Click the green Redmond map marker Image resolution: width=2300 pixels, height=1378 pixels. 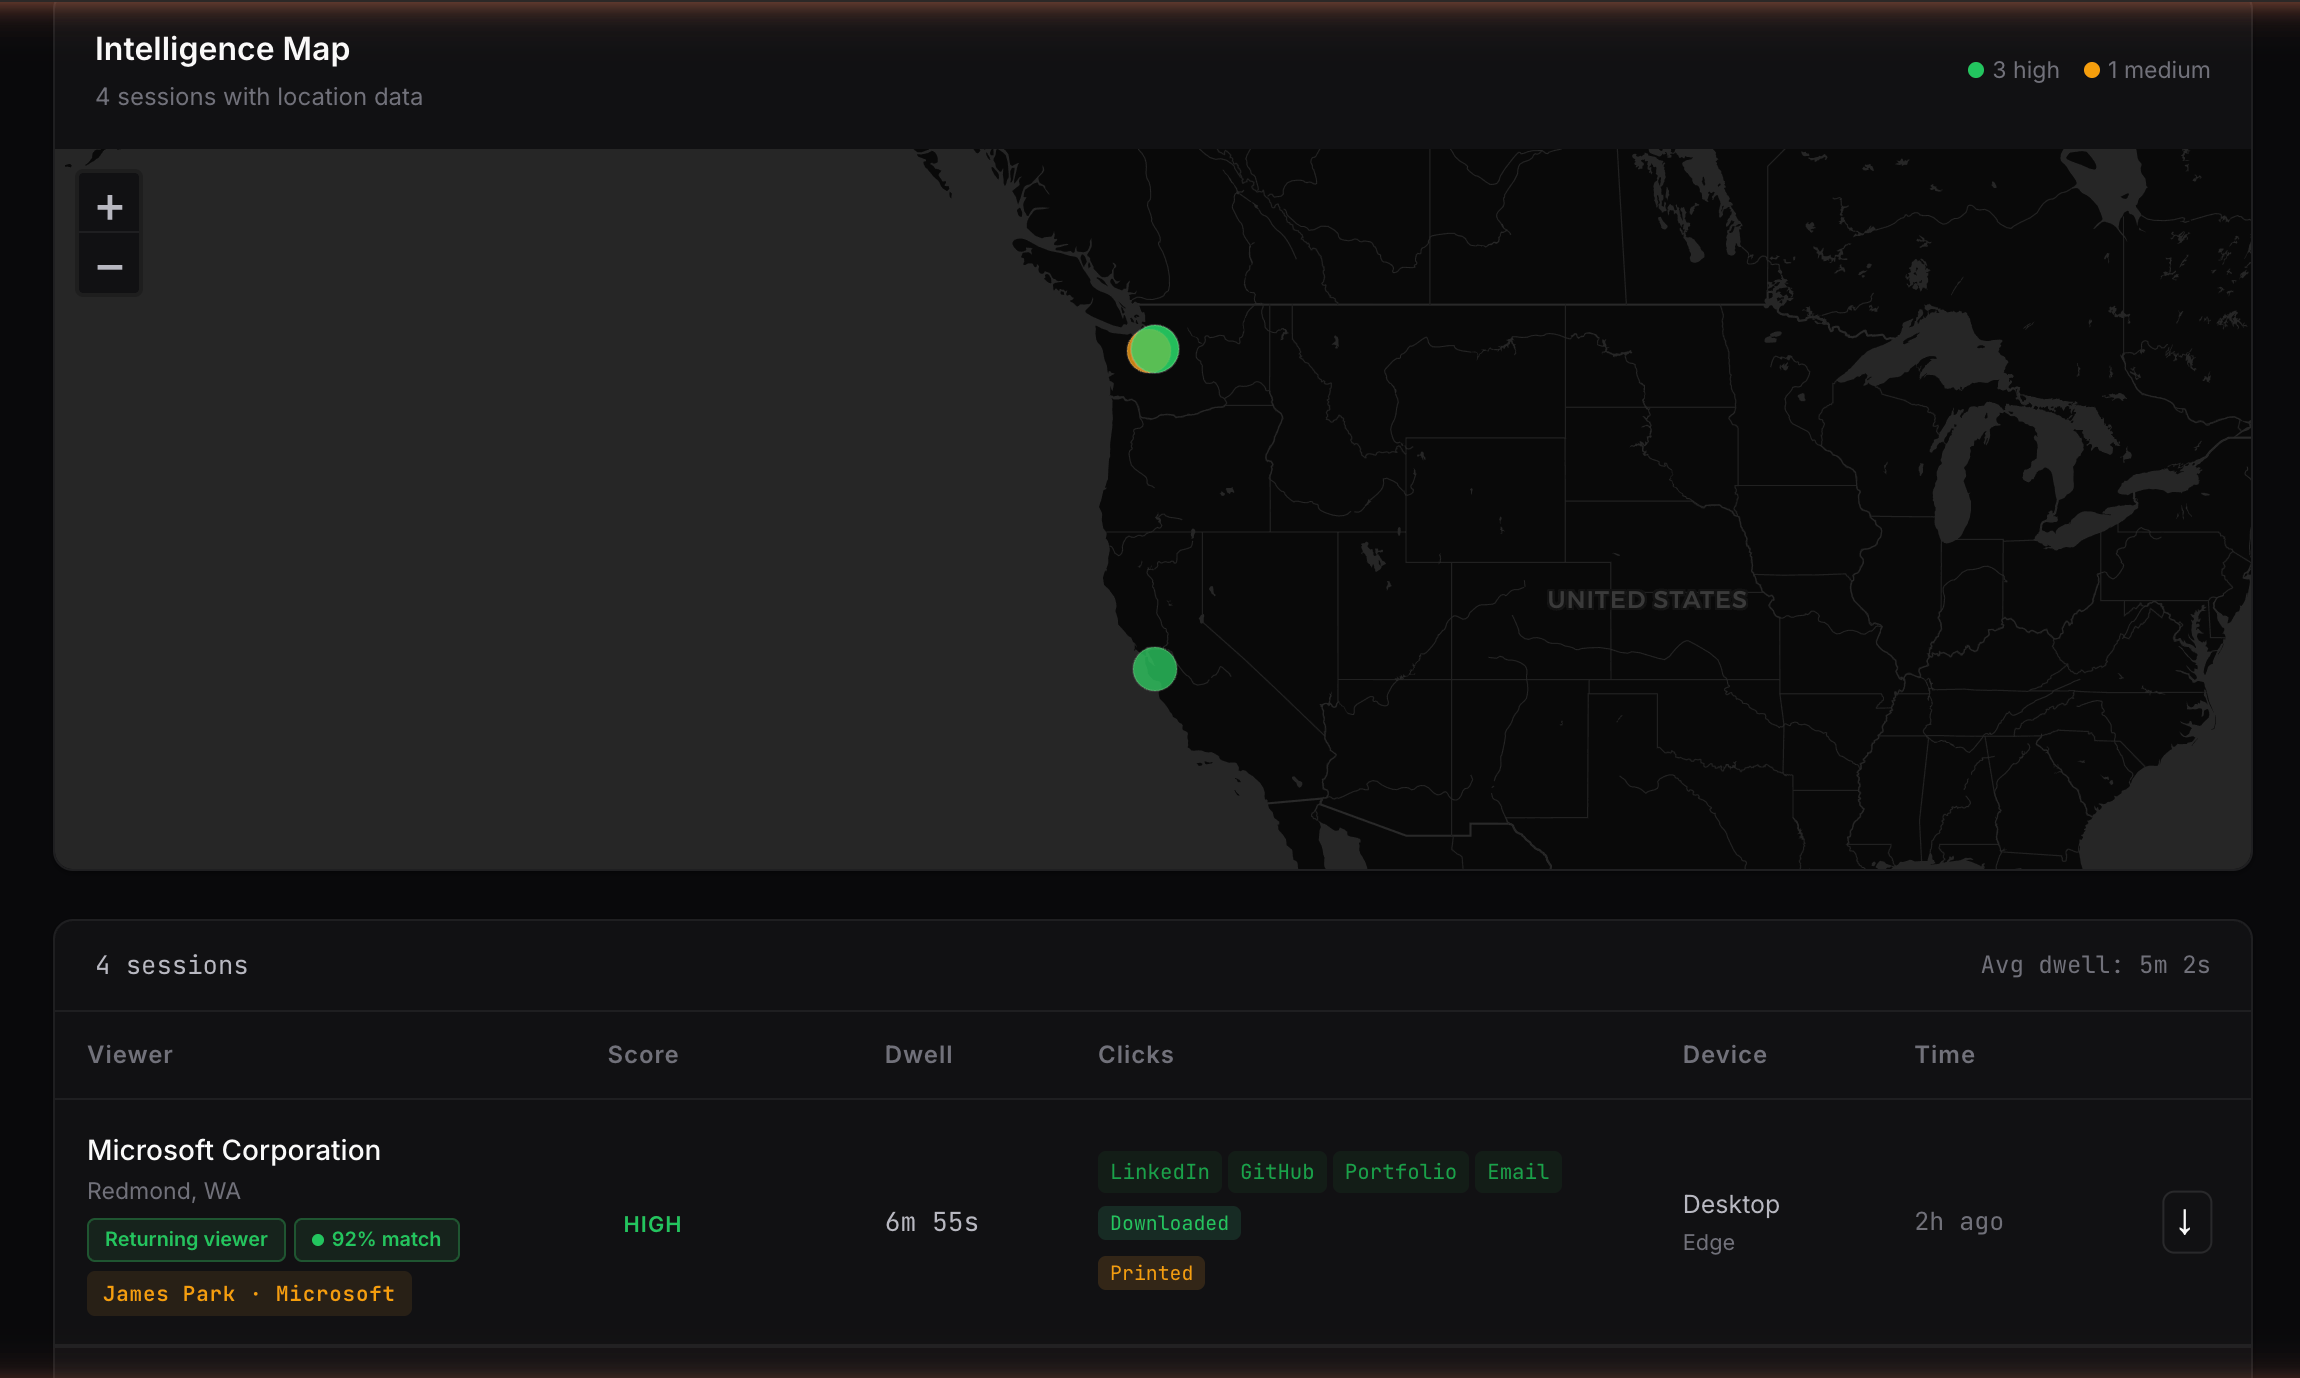[1155, 349]
